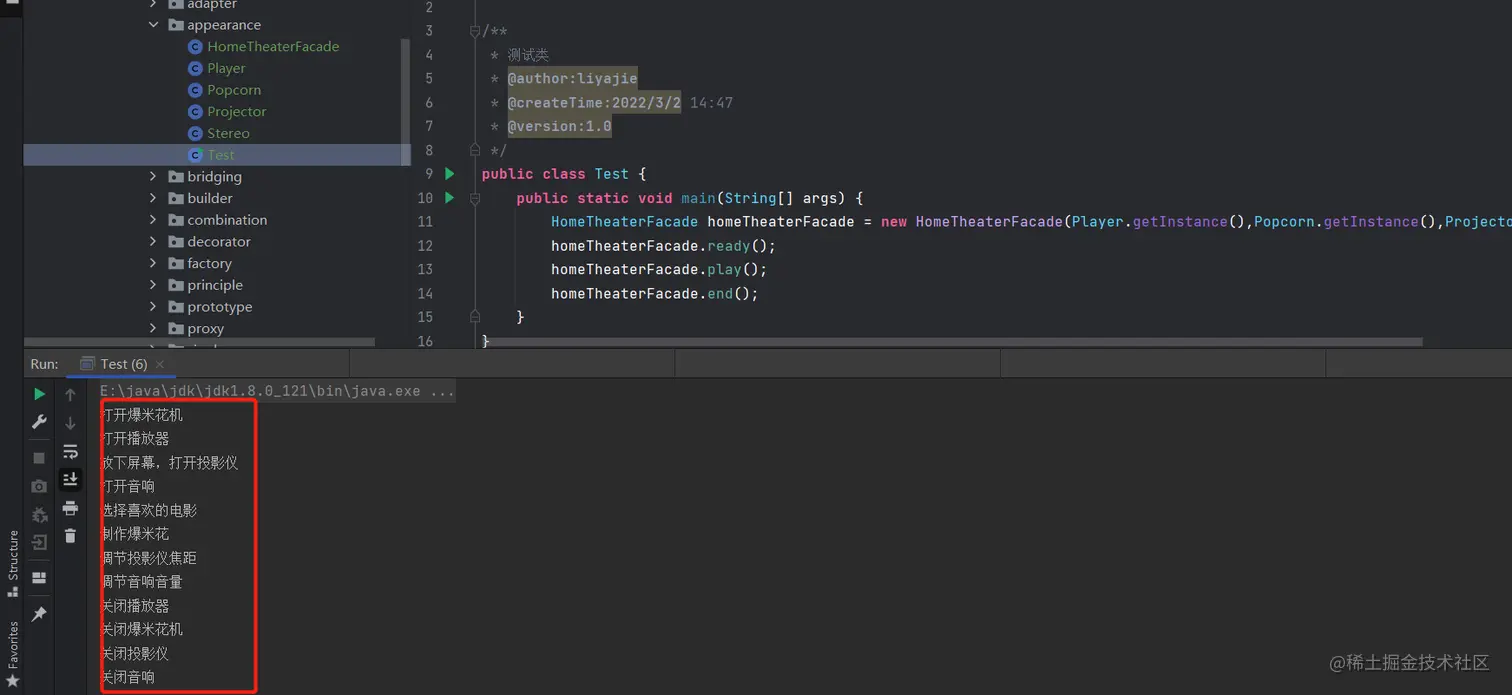Expand the builder folder chevron
Viewport: 1512px width, 695px height.
153,198
